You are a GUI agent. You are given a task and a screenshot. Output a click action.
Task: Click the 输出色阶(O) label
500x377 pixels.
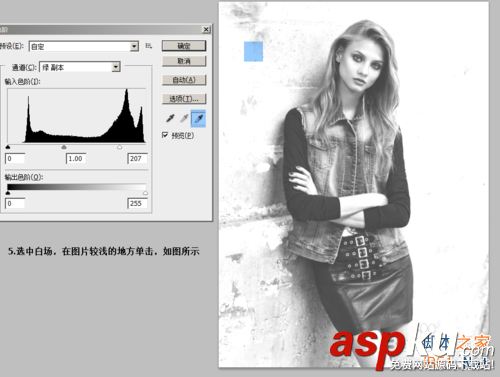pos(24,177)
